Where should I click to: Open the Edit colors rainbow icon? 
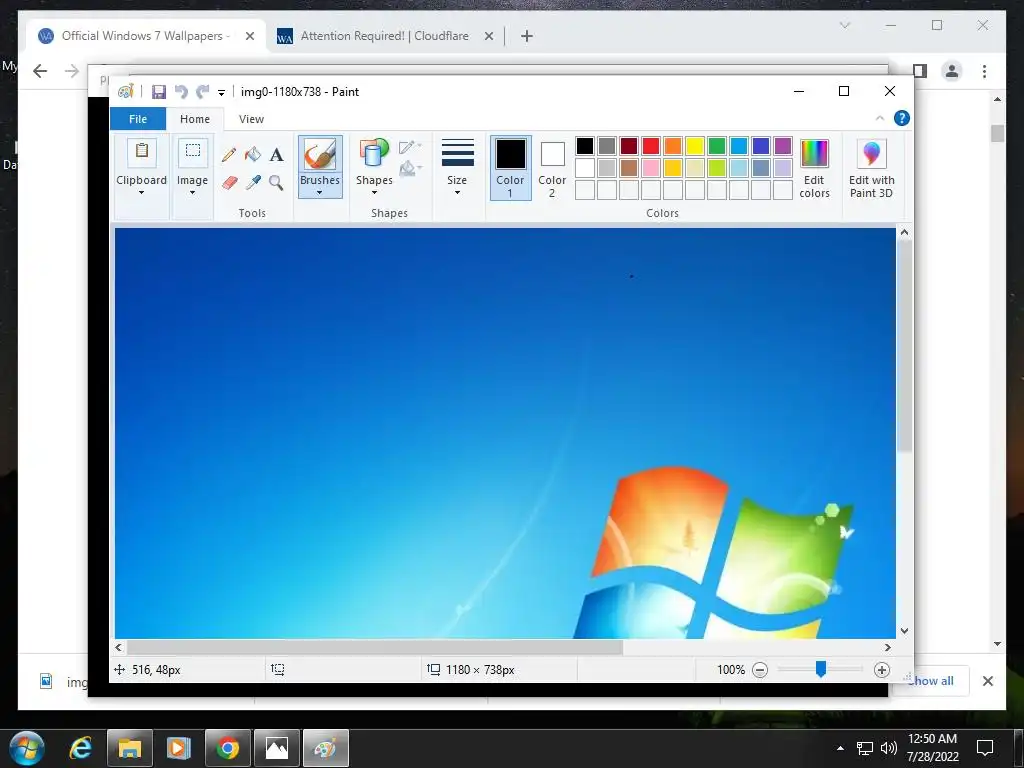[x=814, y=154]
